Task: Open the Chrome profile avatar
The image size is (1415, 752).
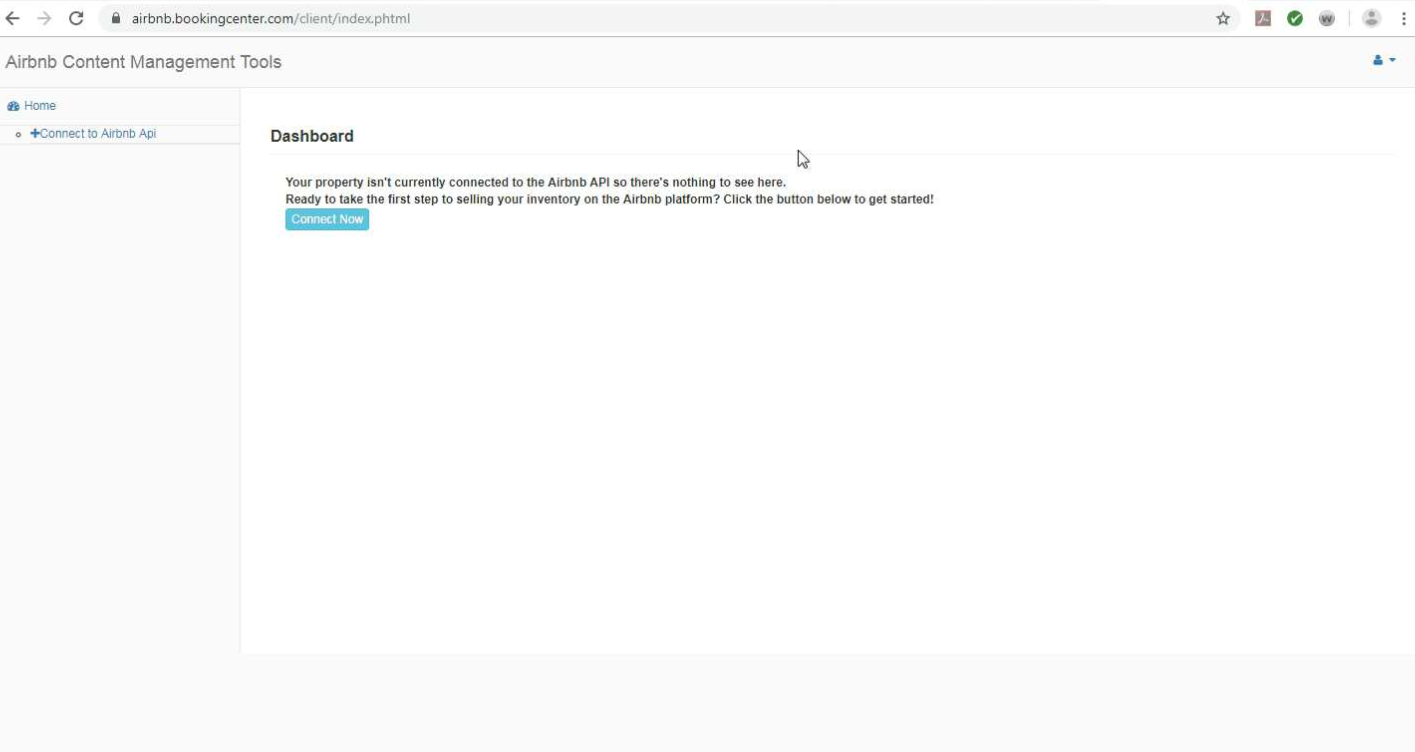Action: click(1372, 18)
